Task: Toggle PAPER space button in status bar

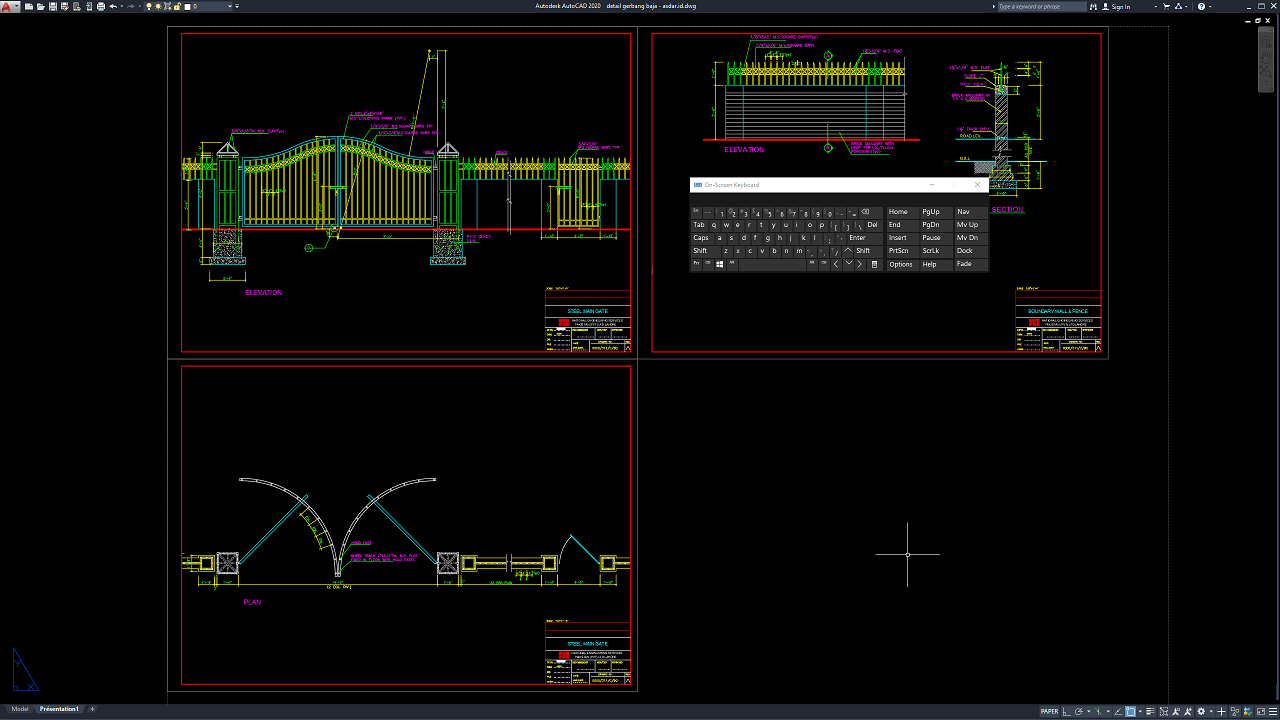Action: tap(1050, 712)
